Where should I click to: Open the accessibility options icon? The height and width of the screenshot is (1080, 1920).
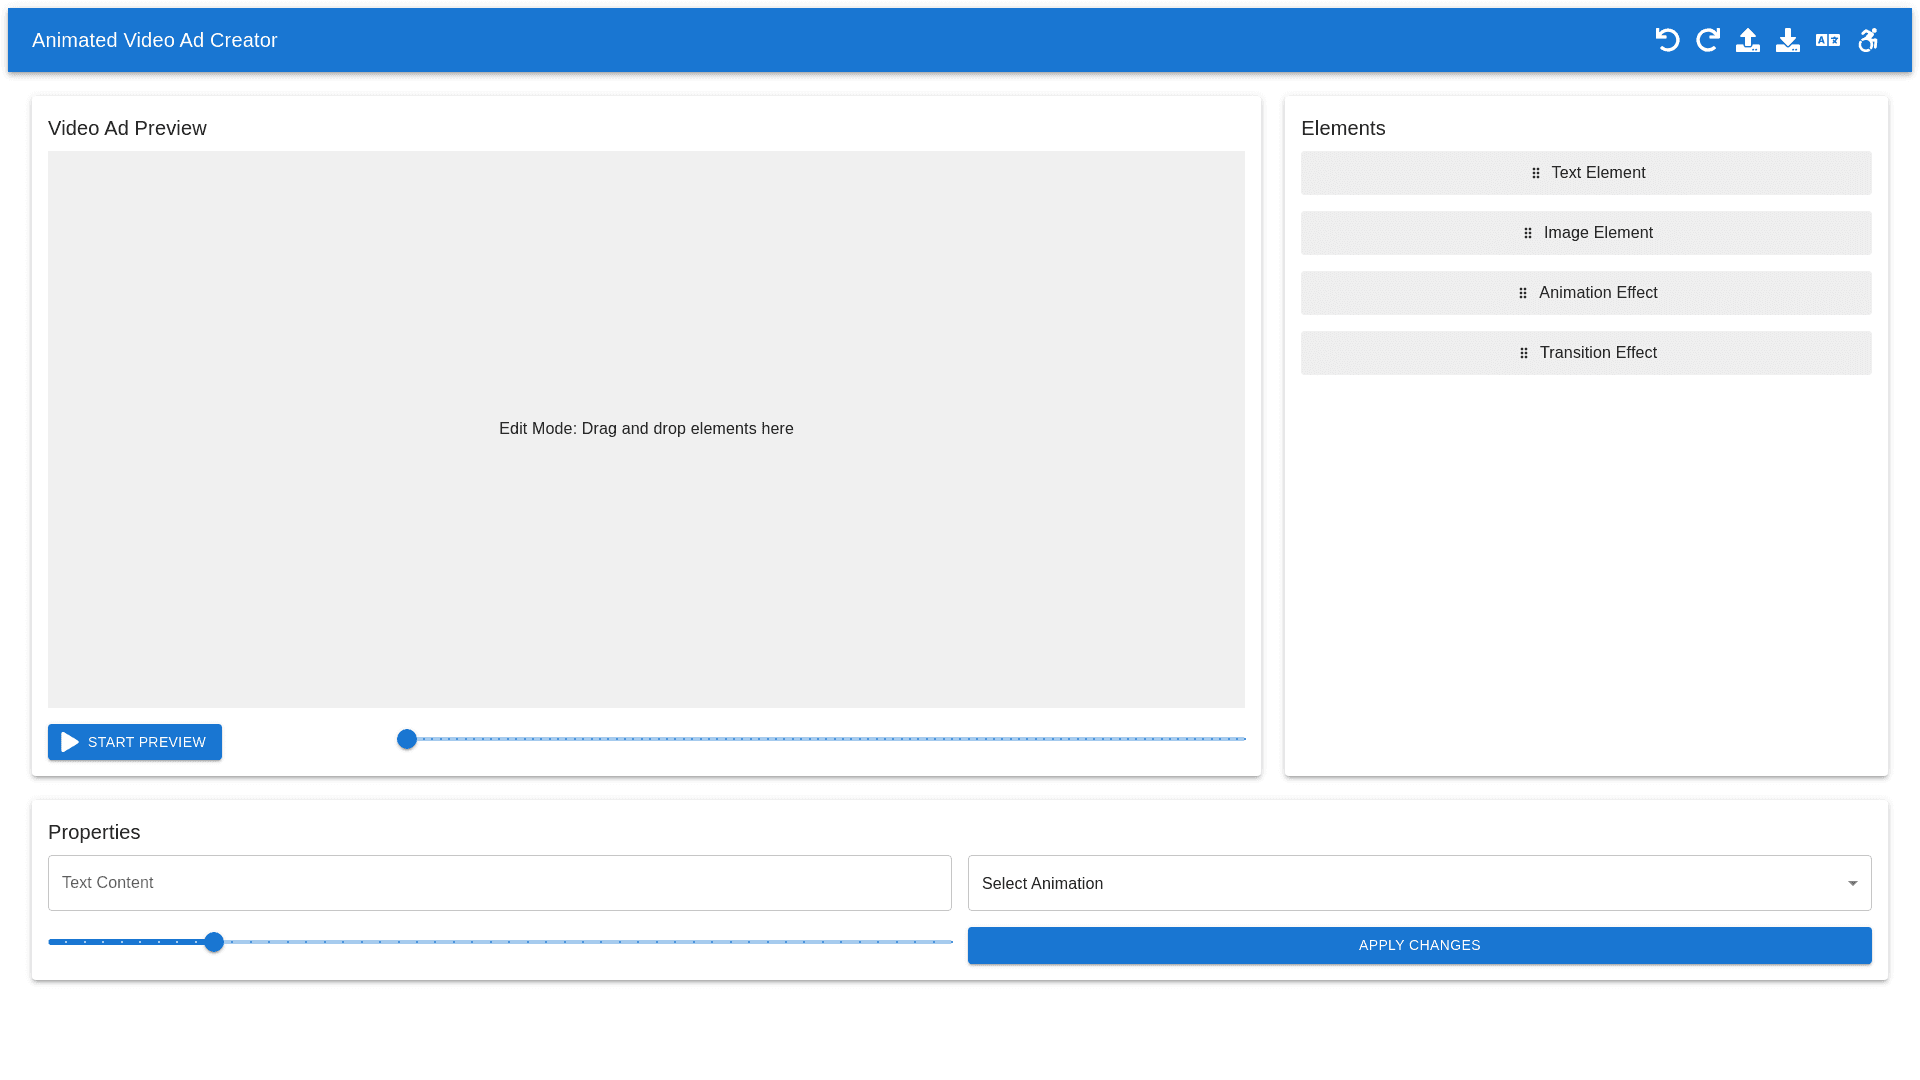1867,40
